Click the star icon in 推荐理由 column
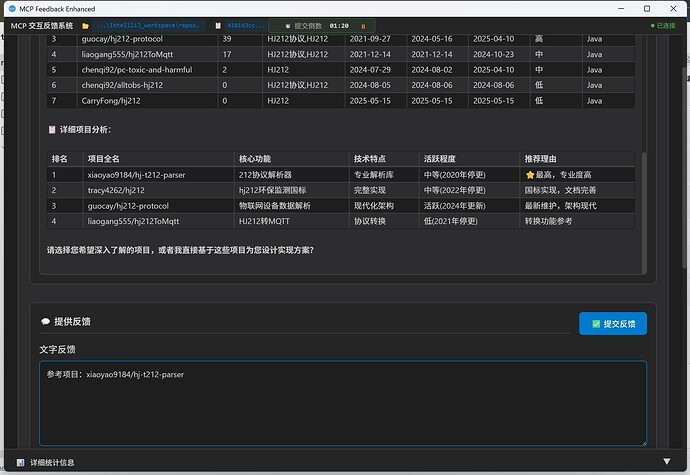Image resolution: width=690 pixels, height=475 pixels. tap(530, 175)
